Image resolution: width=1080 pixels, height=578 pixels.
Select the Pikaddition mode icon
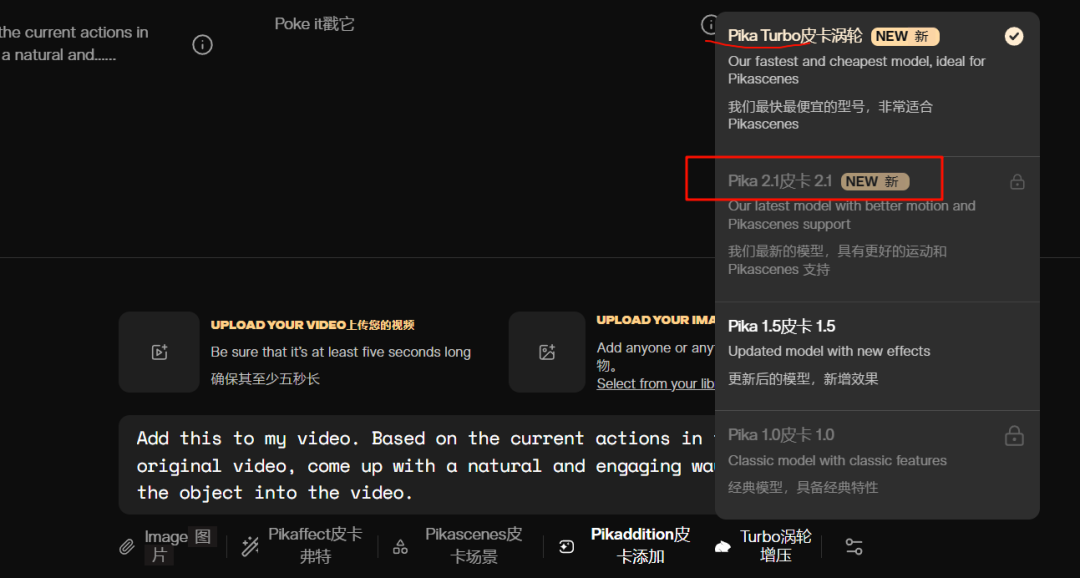[566, 547]
